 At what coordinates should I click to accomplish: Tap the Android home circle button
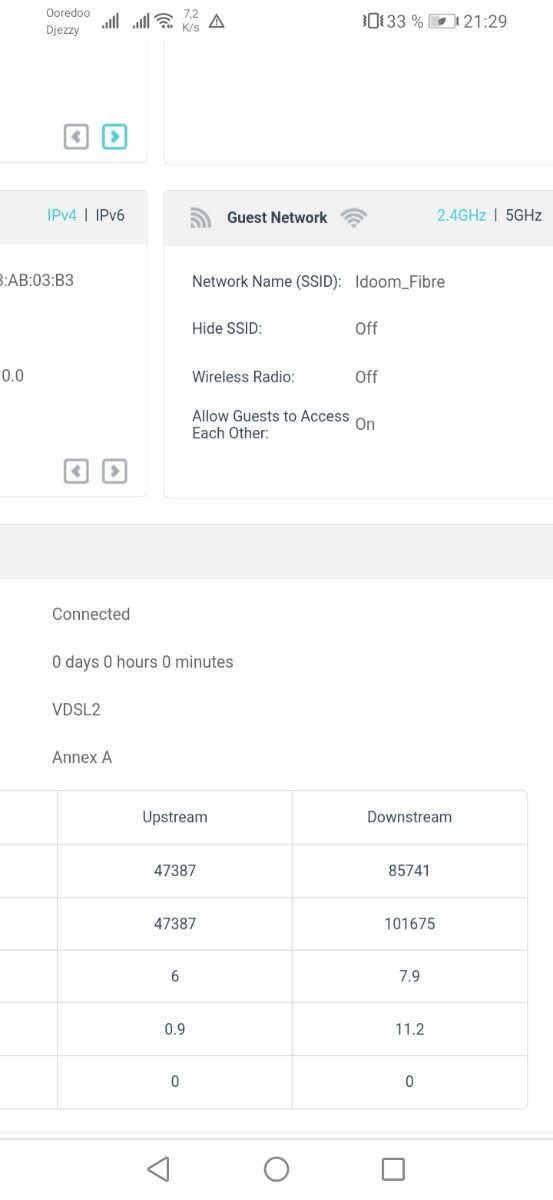[x=276, y=1169]
